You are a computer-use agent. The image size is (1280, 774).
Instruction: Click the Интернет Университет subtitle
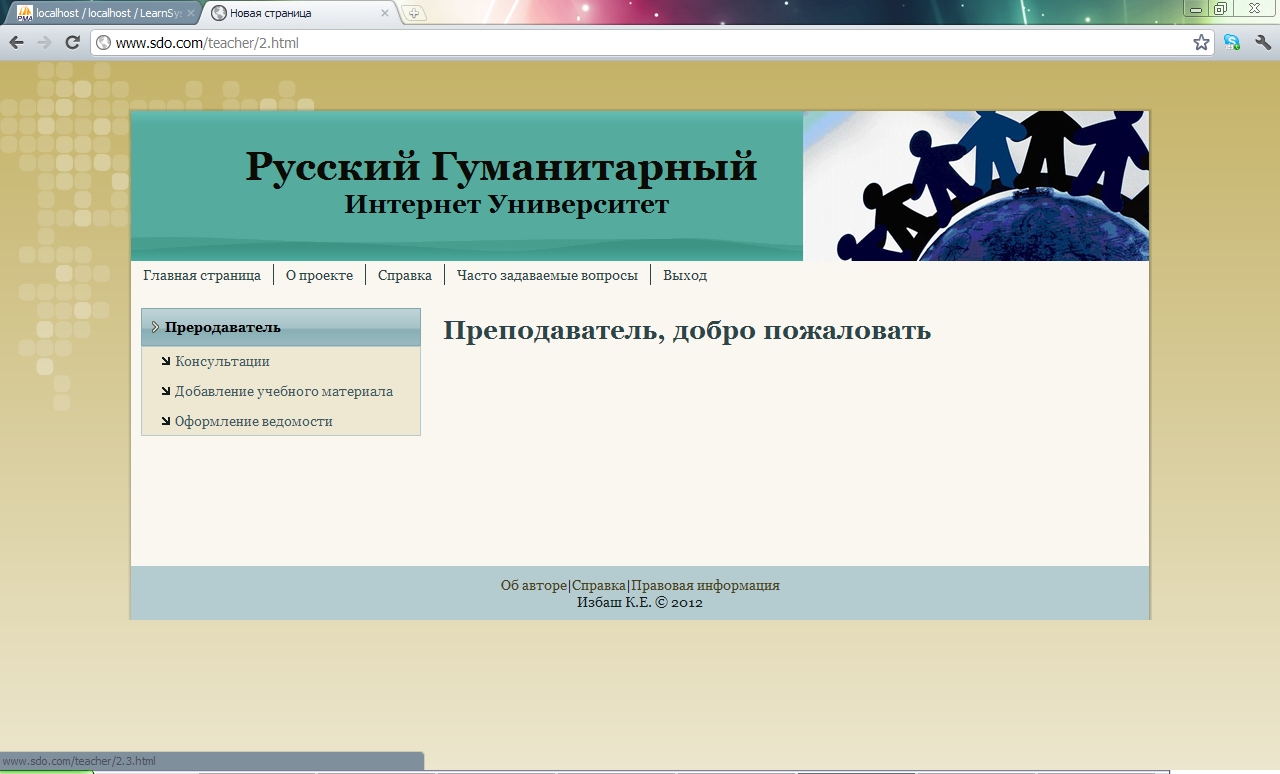[507, 205]
